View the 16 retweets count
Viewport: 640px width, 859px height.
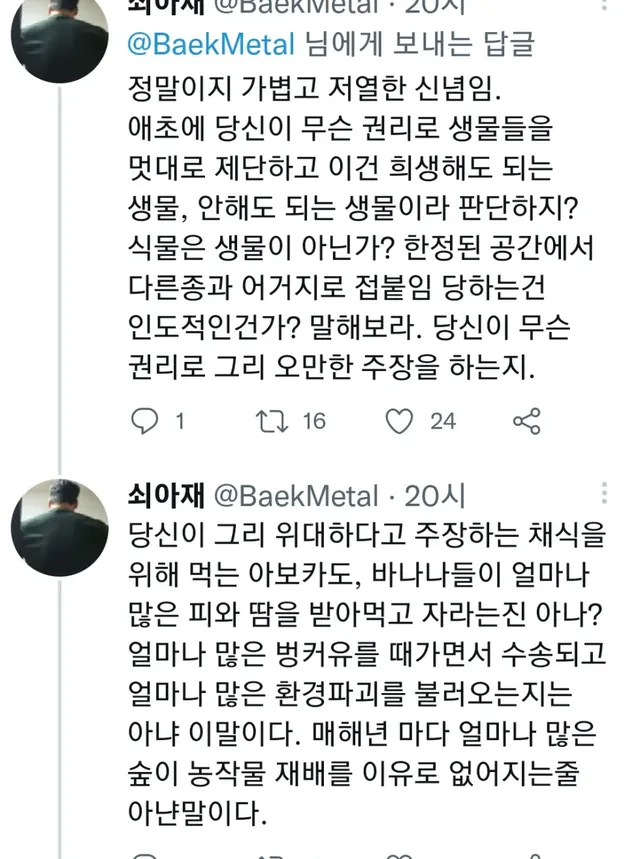(314, 421)
